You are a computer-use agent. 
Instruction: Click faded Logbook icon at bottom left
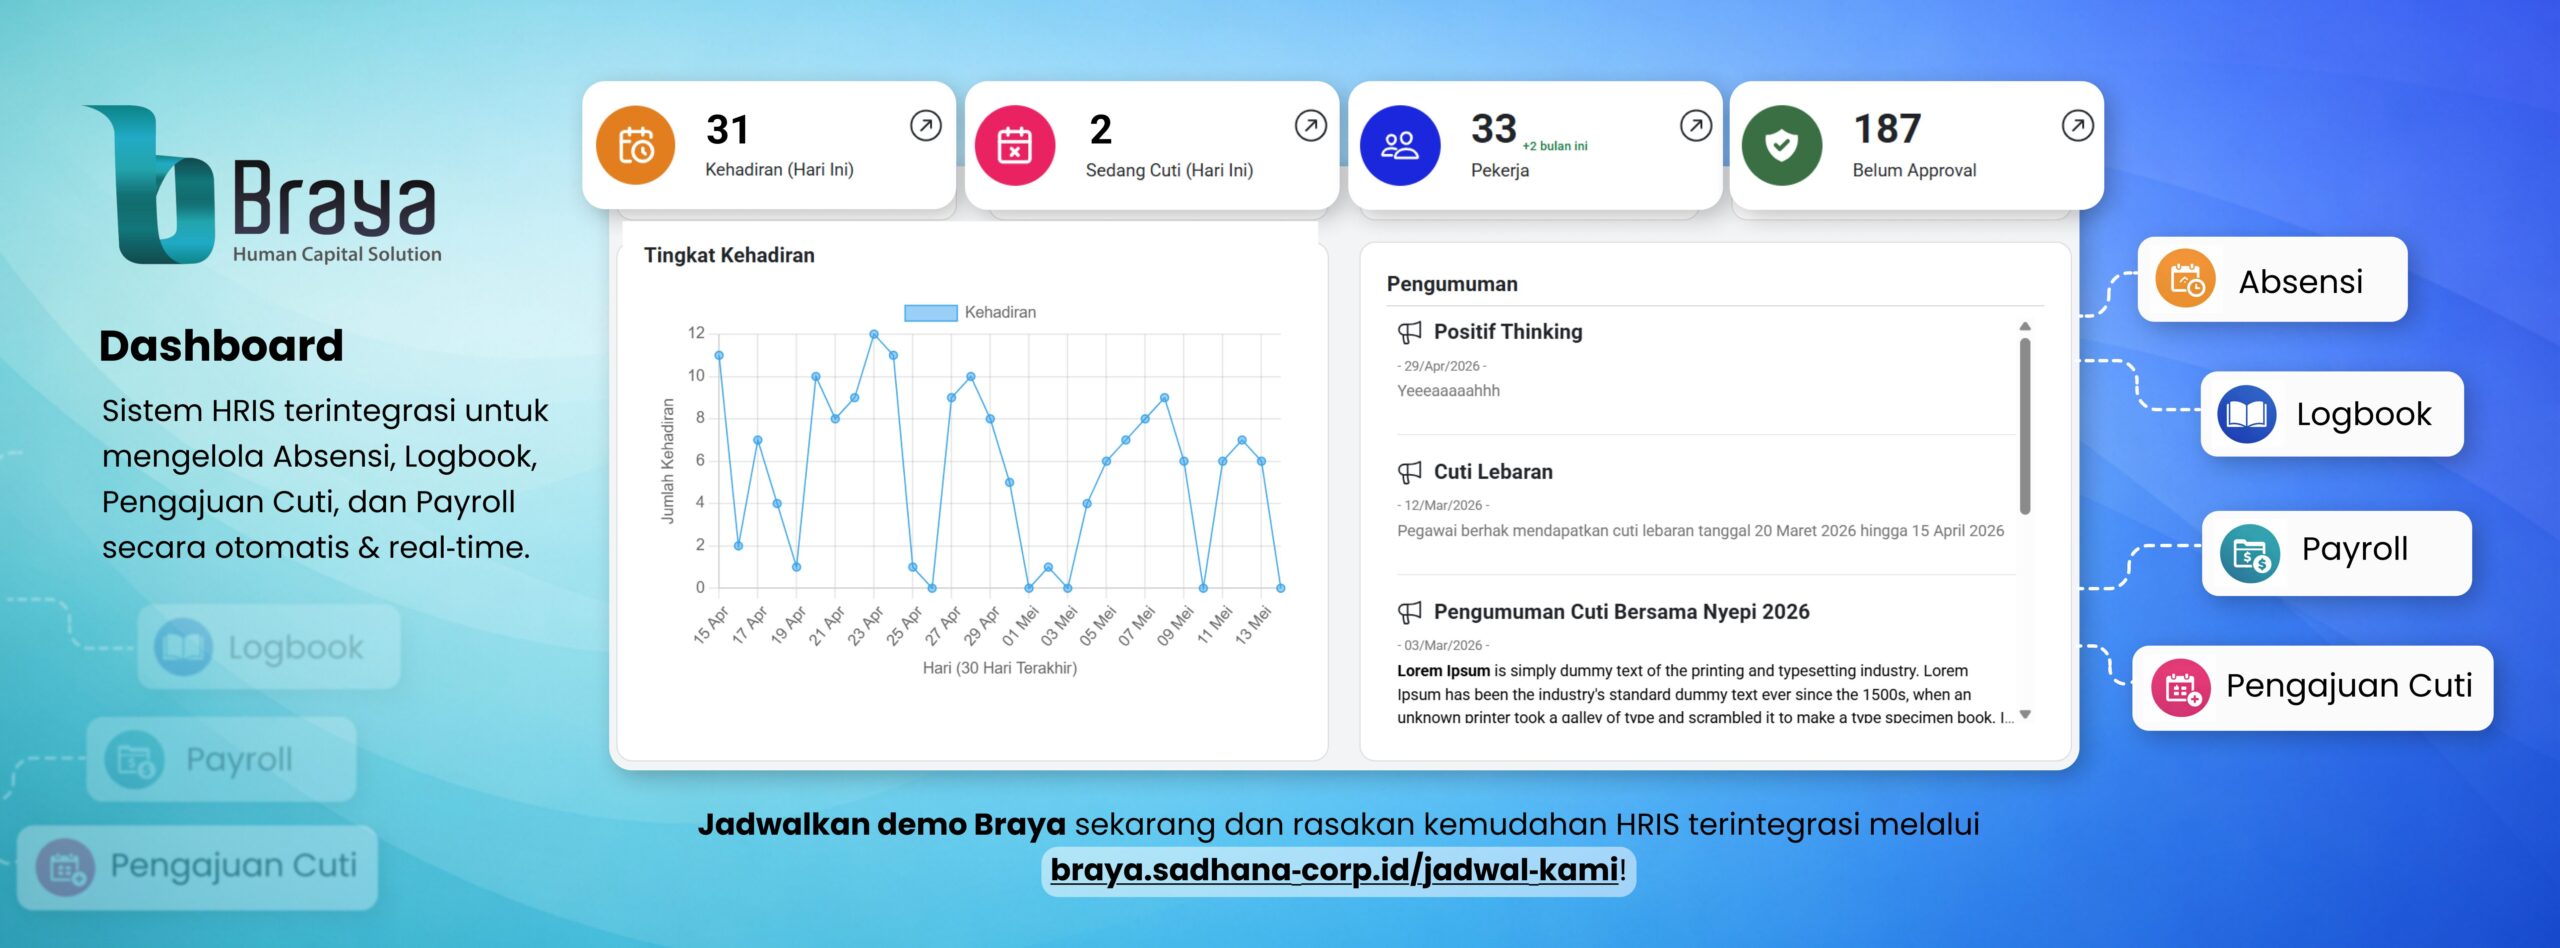coord(183,647)
